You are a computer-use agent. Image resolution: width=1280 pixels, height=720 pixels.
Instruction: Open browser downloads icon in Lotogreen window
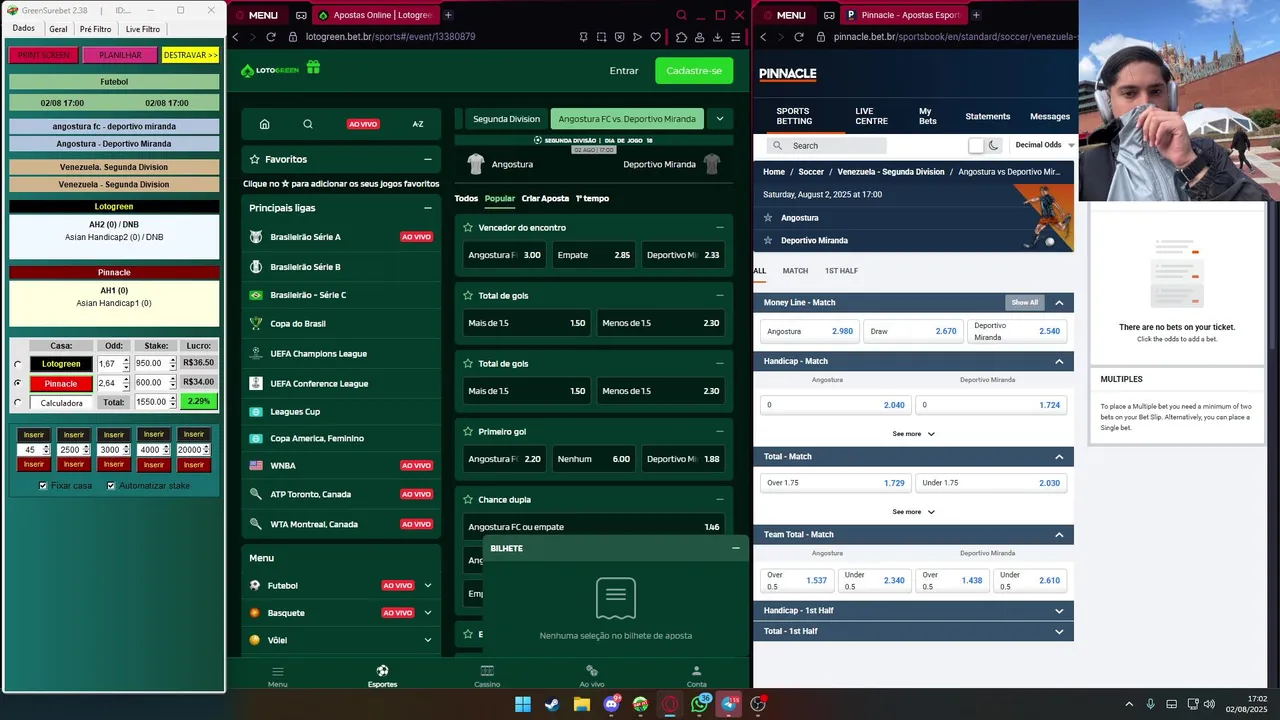[718, 37]
